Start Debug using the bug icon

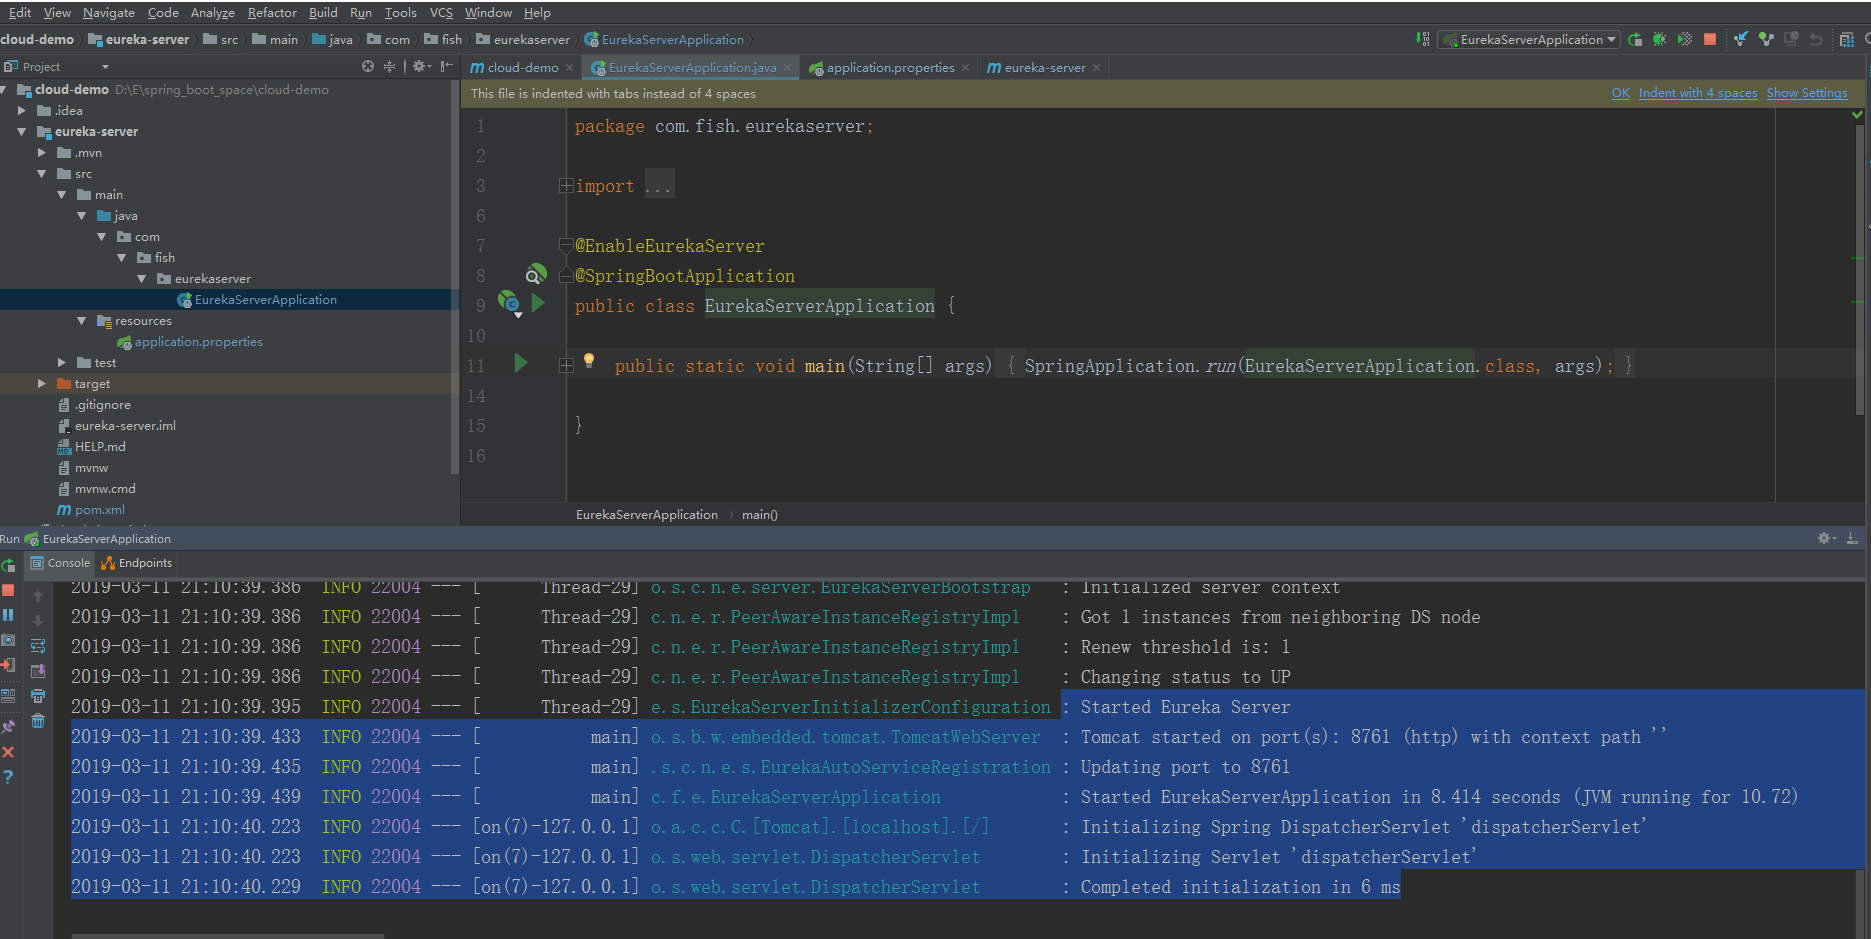tap(1660, 39)
